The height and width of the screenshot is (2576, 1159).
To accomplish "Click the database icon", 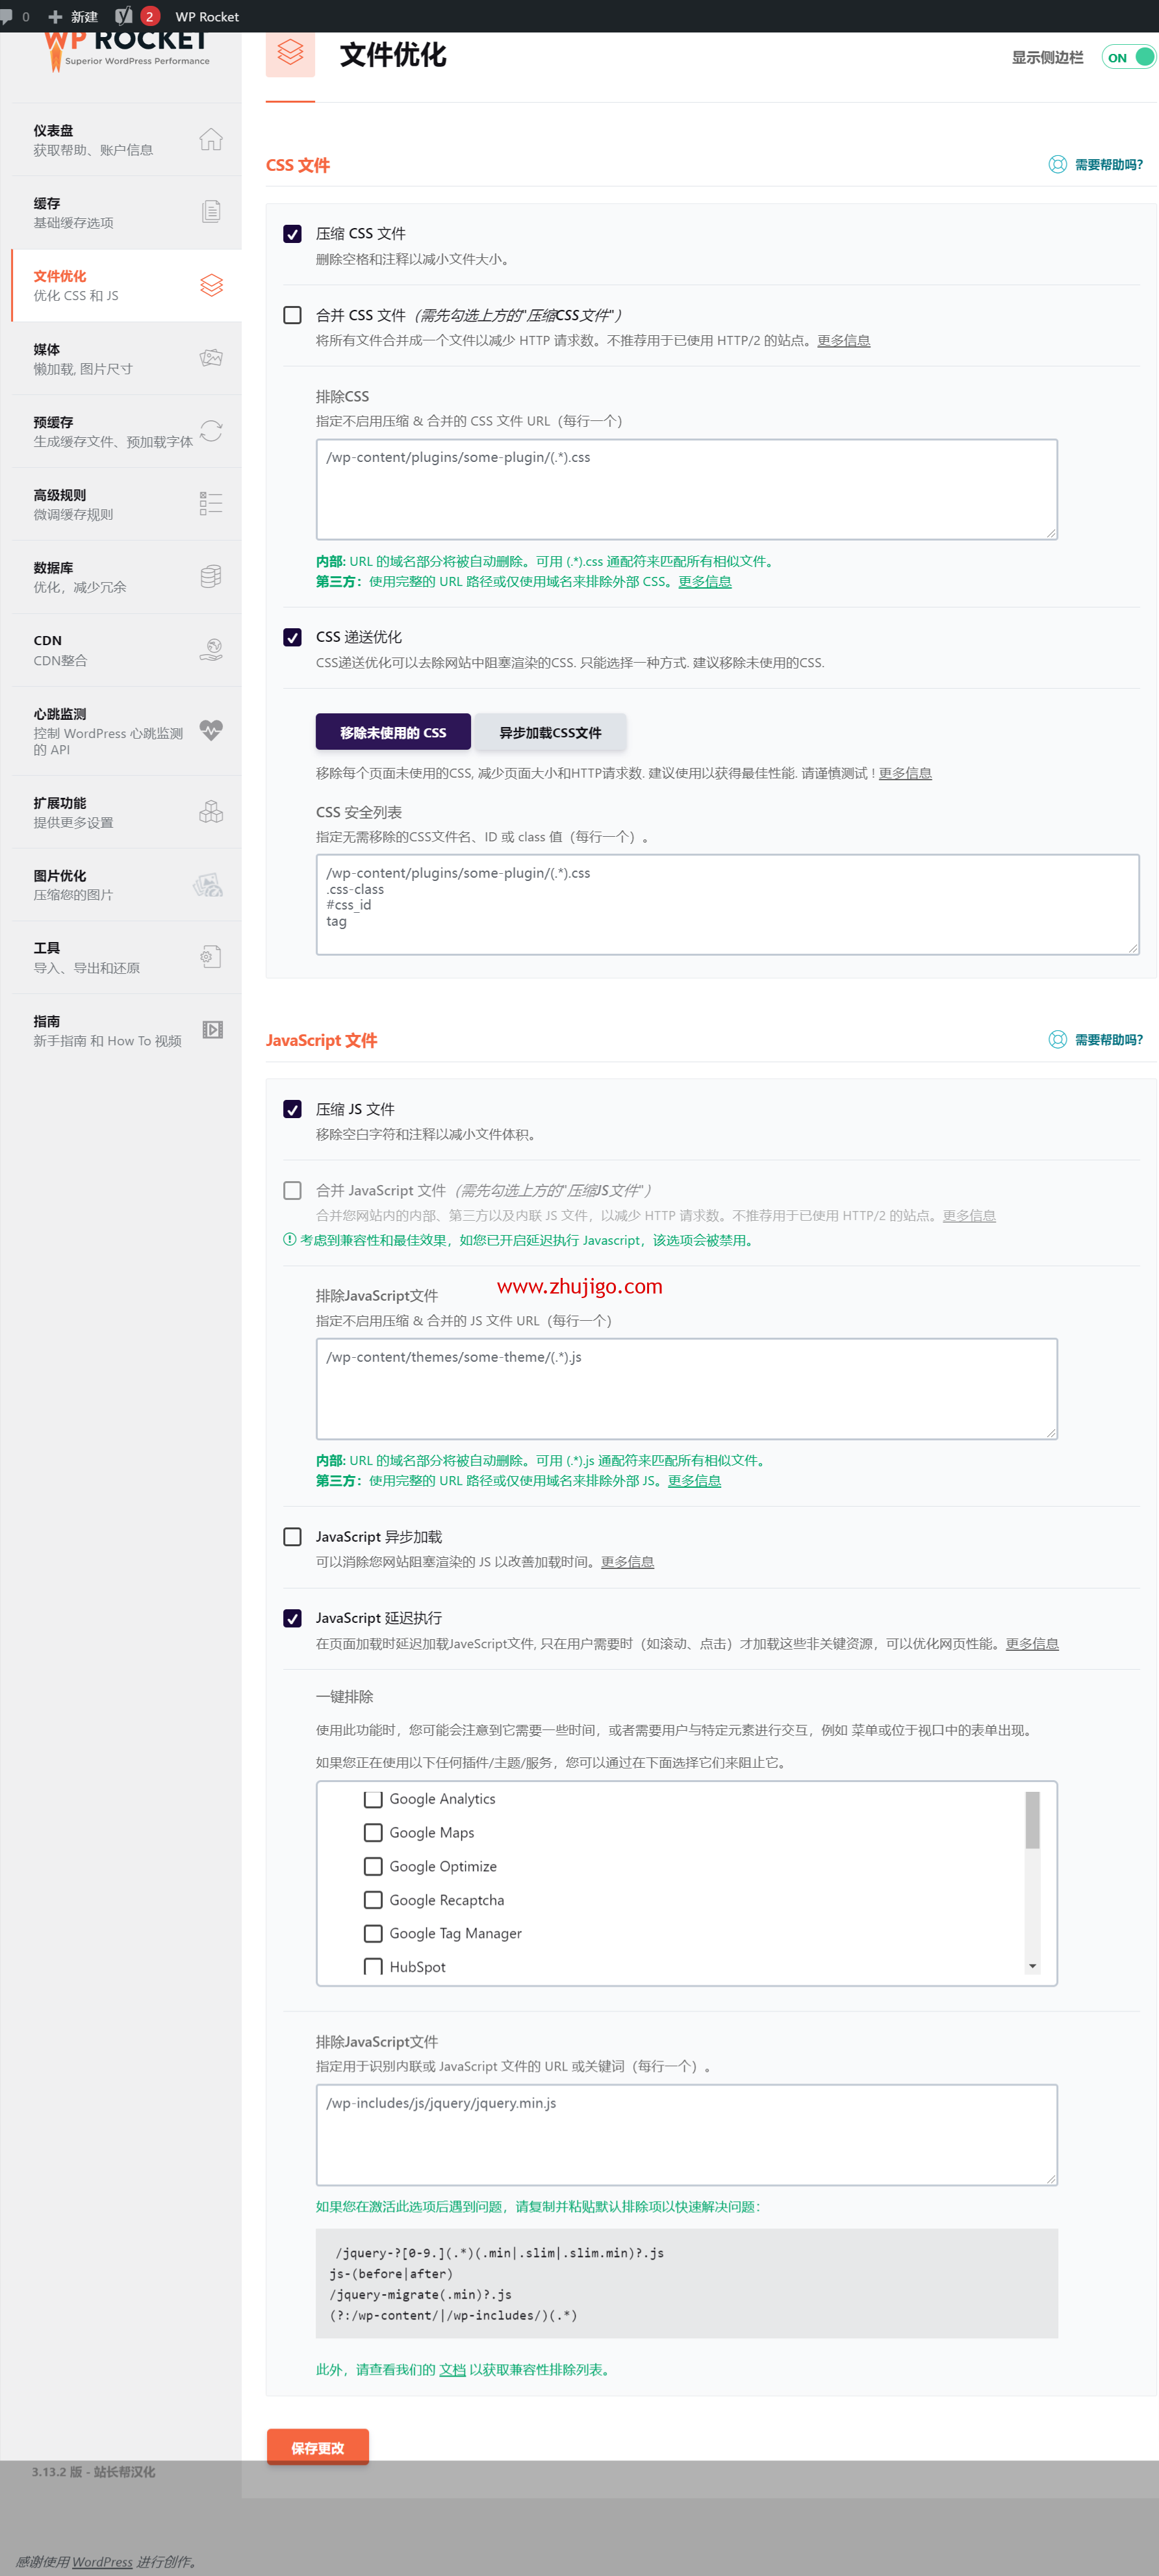I will pos(210,576).
